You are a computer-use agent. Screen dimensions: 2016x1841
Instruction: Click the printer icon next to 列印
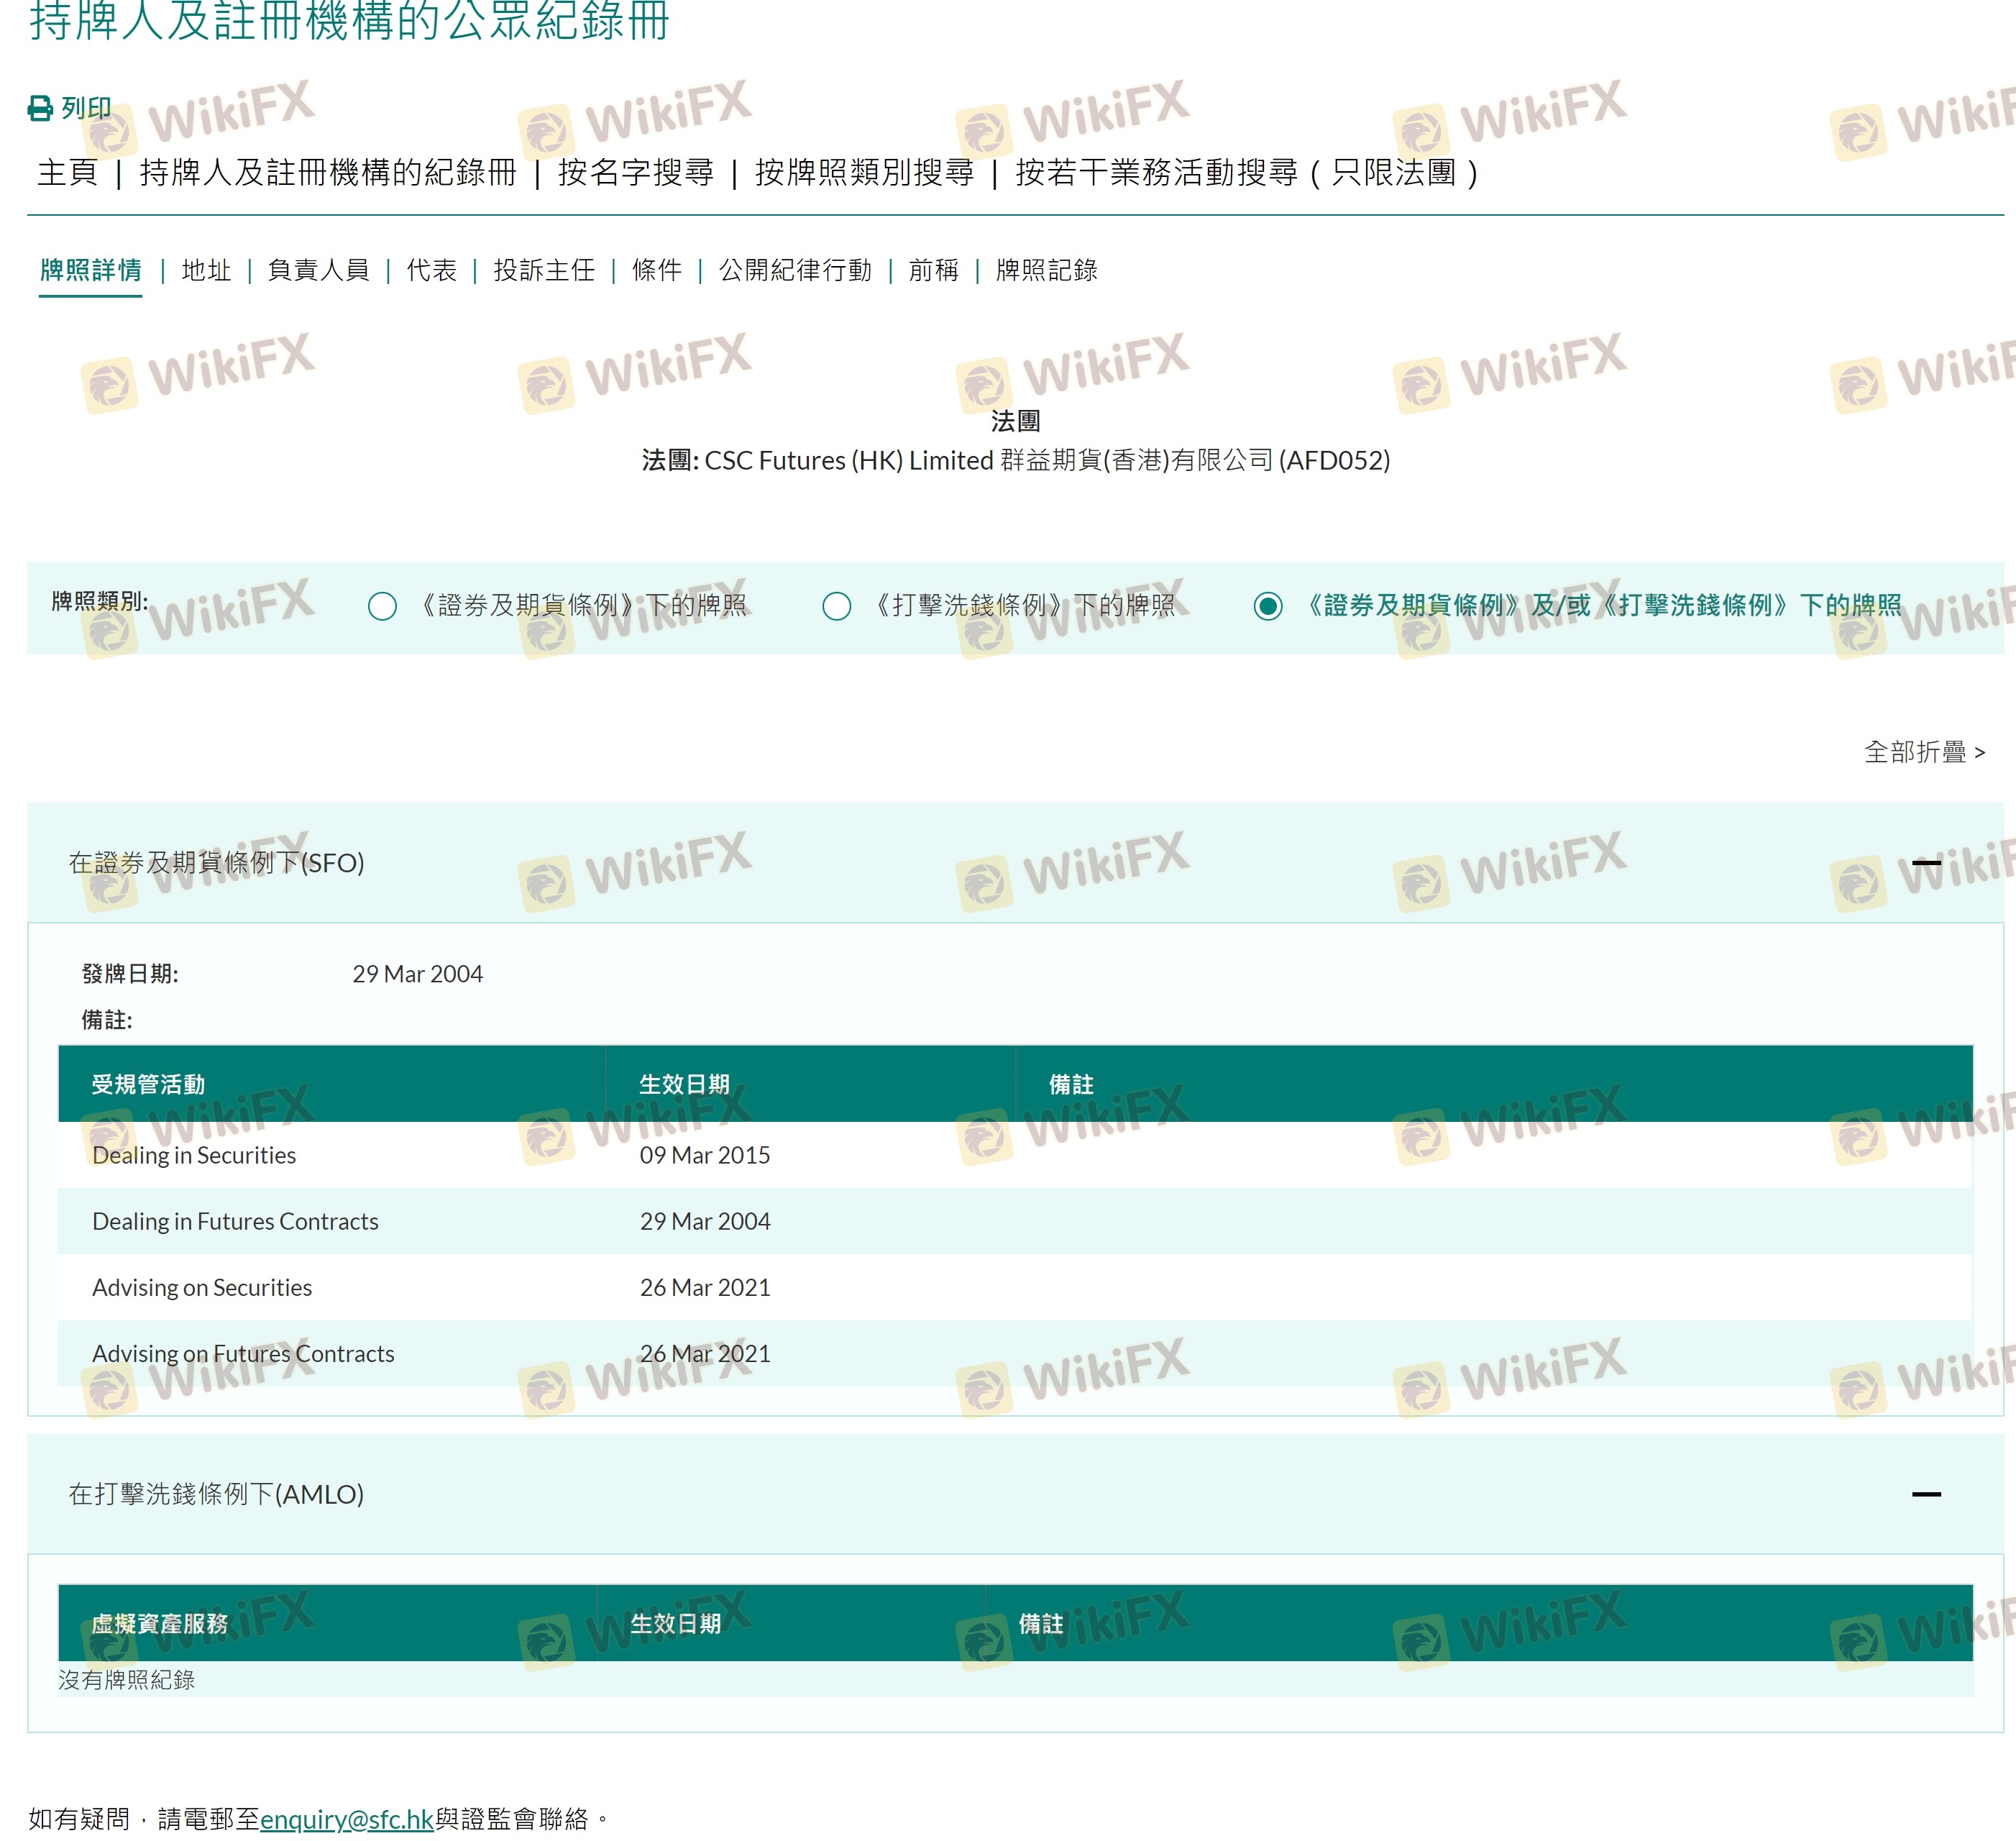tap(40, 108)
